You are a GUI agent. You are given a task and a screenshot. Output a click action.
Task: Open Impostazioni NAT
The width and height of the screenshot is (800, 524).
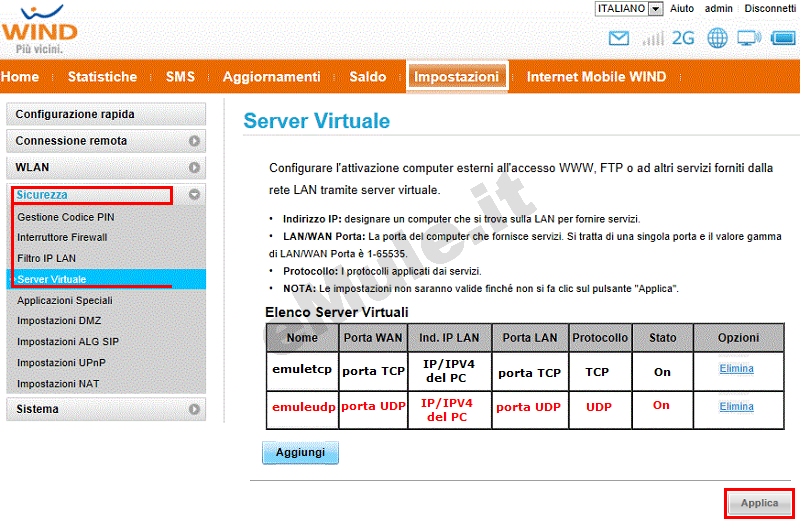(58, 384)
